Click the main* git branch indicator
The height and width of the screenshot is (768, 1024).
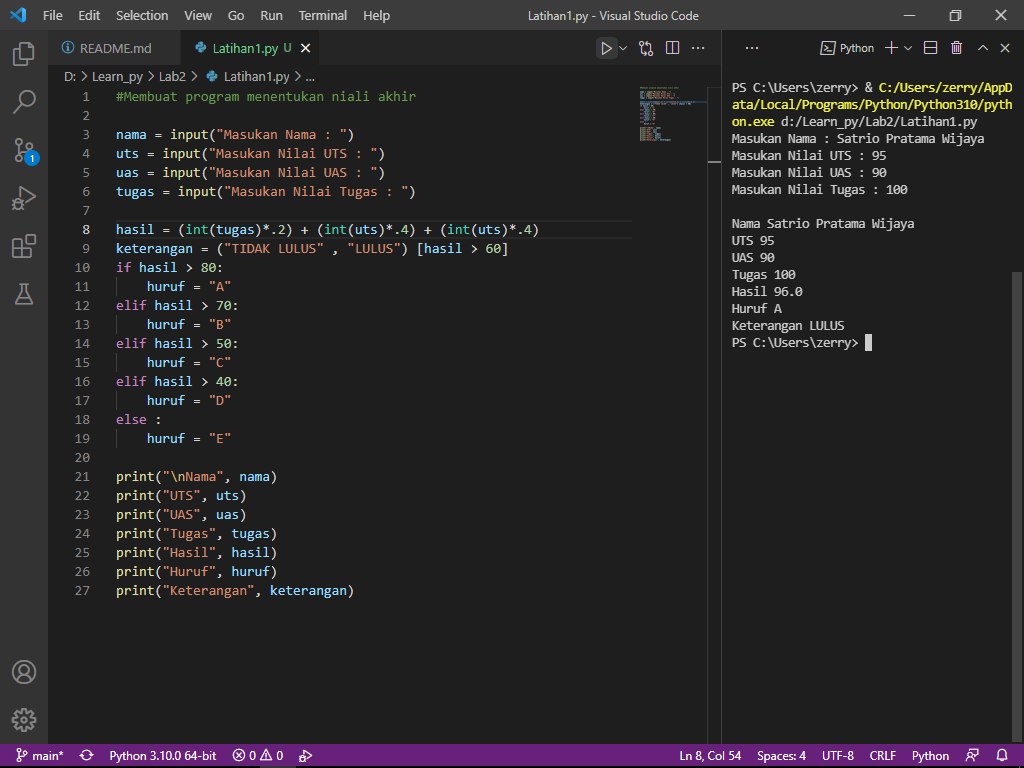point(40,756)
